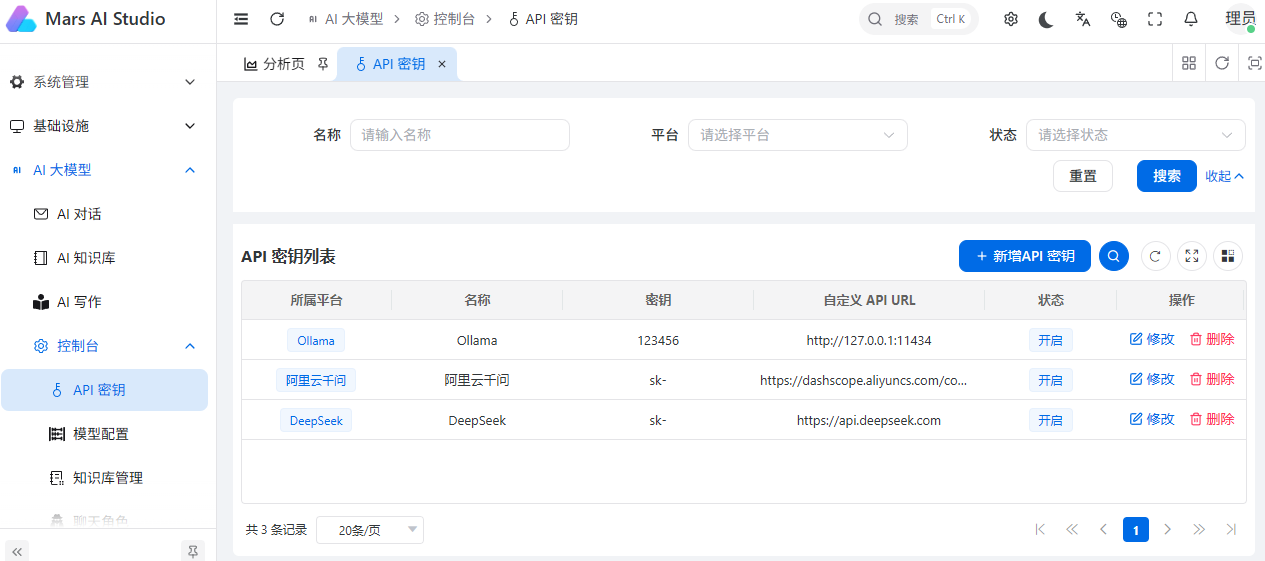
Task: Enter fullscreen using header fullscreen icon
Action: [x=1155, y=19]
